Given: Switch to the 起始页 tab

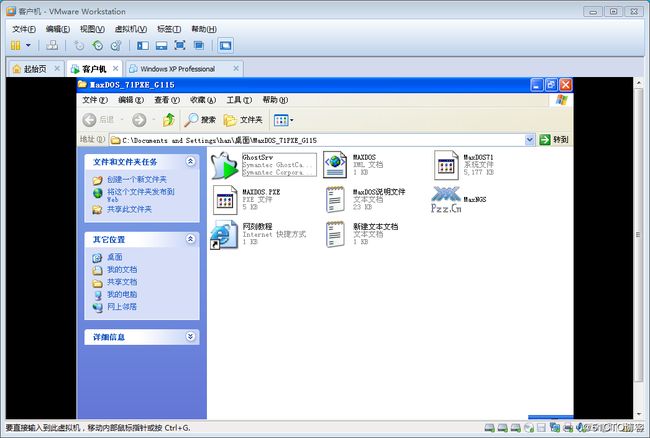Looking at the screenshot, I should pos(35,69).
